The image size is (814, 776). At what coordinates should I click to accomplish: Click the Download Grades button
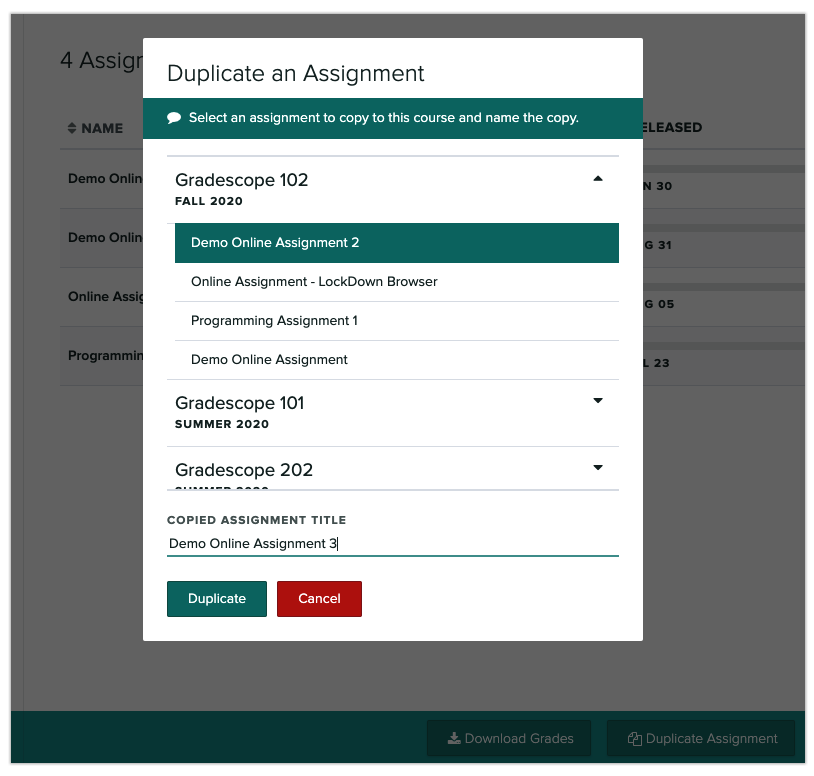tap(509, 738)
